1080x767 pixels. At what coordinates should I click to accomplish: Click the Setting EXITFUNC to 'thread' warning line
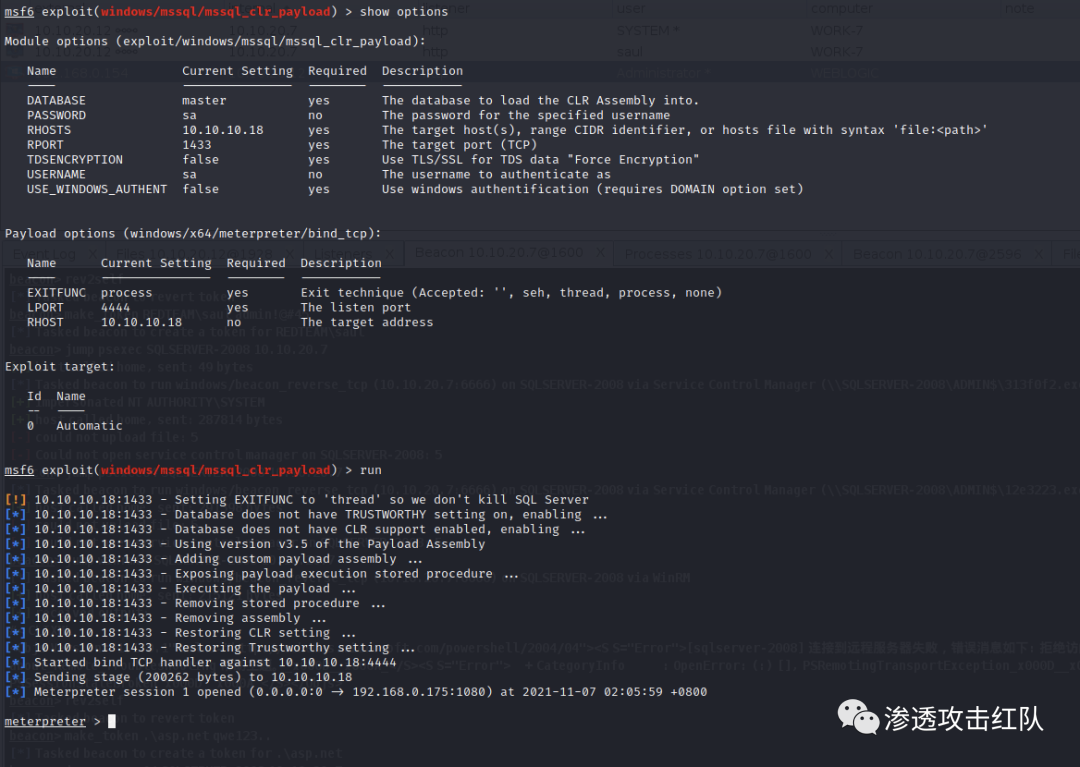pyautogui.click(x=297, y=500)
